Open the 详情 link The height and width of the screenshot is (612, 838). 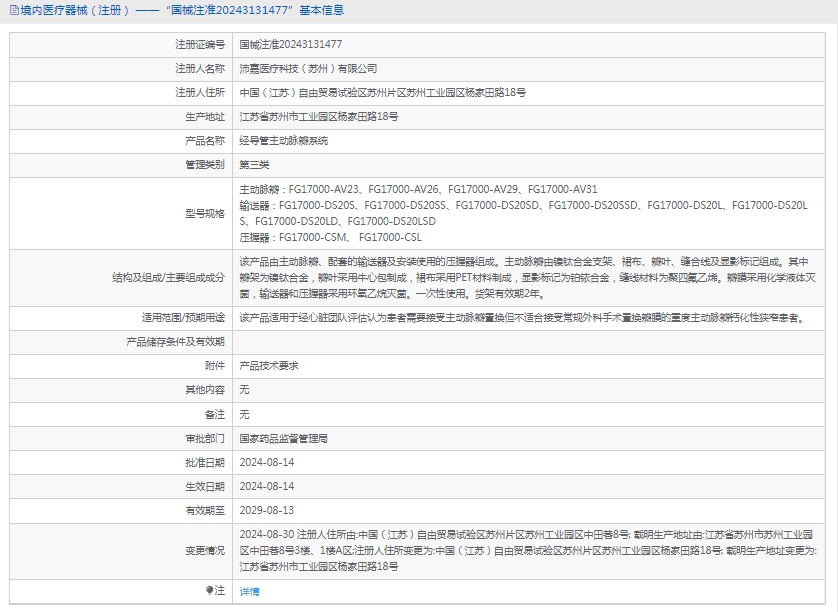tap(249, 591)
